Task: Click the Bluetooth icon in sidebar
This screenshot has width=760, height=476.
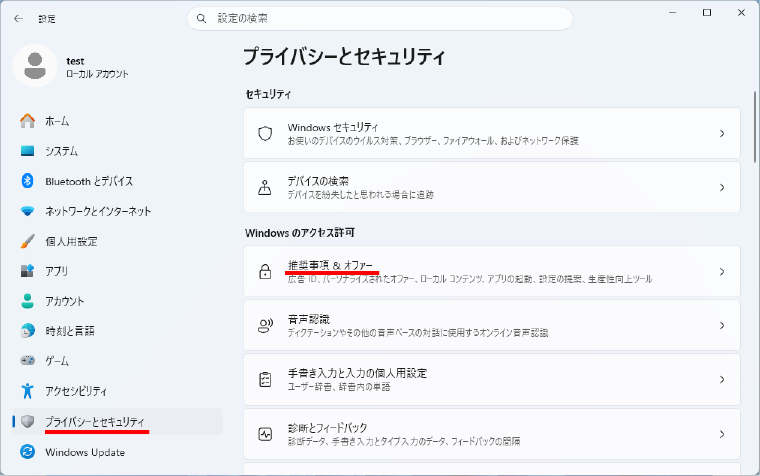Action: point(28,181)
